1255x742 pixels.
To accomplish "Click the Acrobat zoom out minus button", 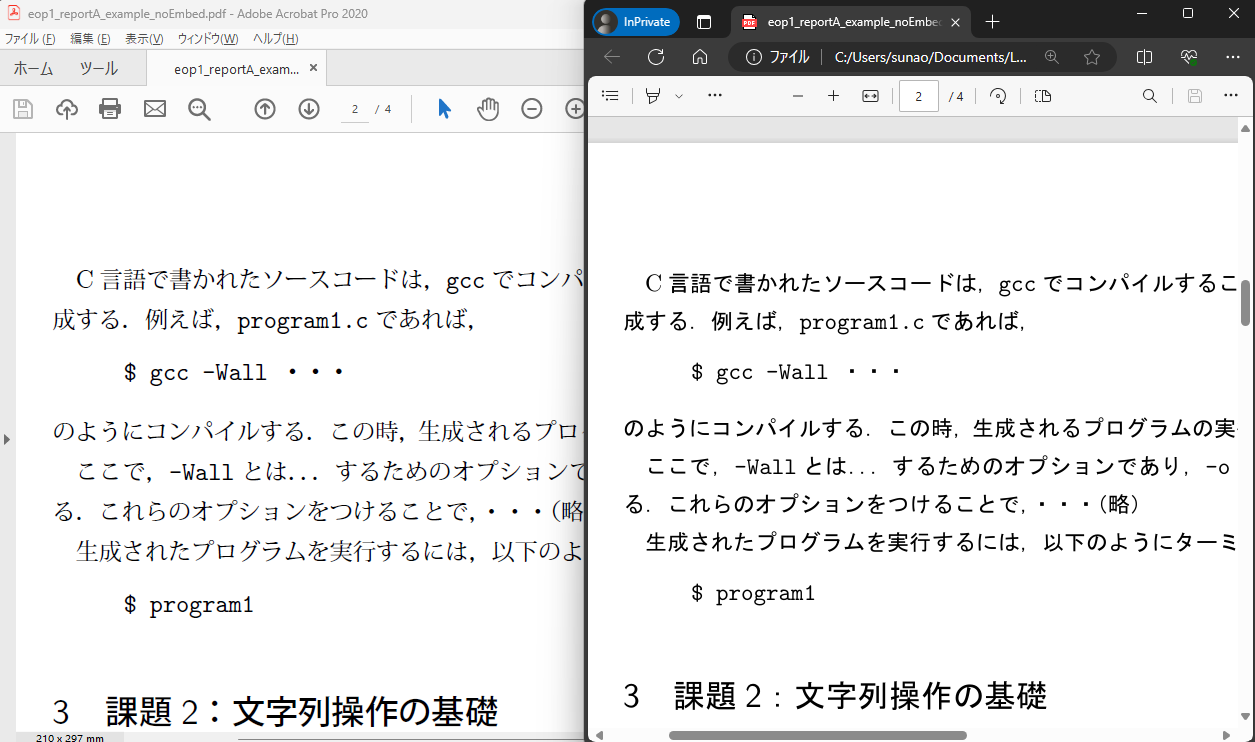I will [532, 109].
